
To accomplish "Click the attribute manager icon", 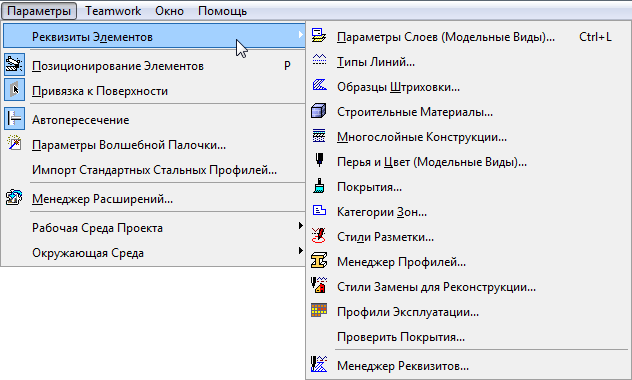I will click(x=319, y=364).
